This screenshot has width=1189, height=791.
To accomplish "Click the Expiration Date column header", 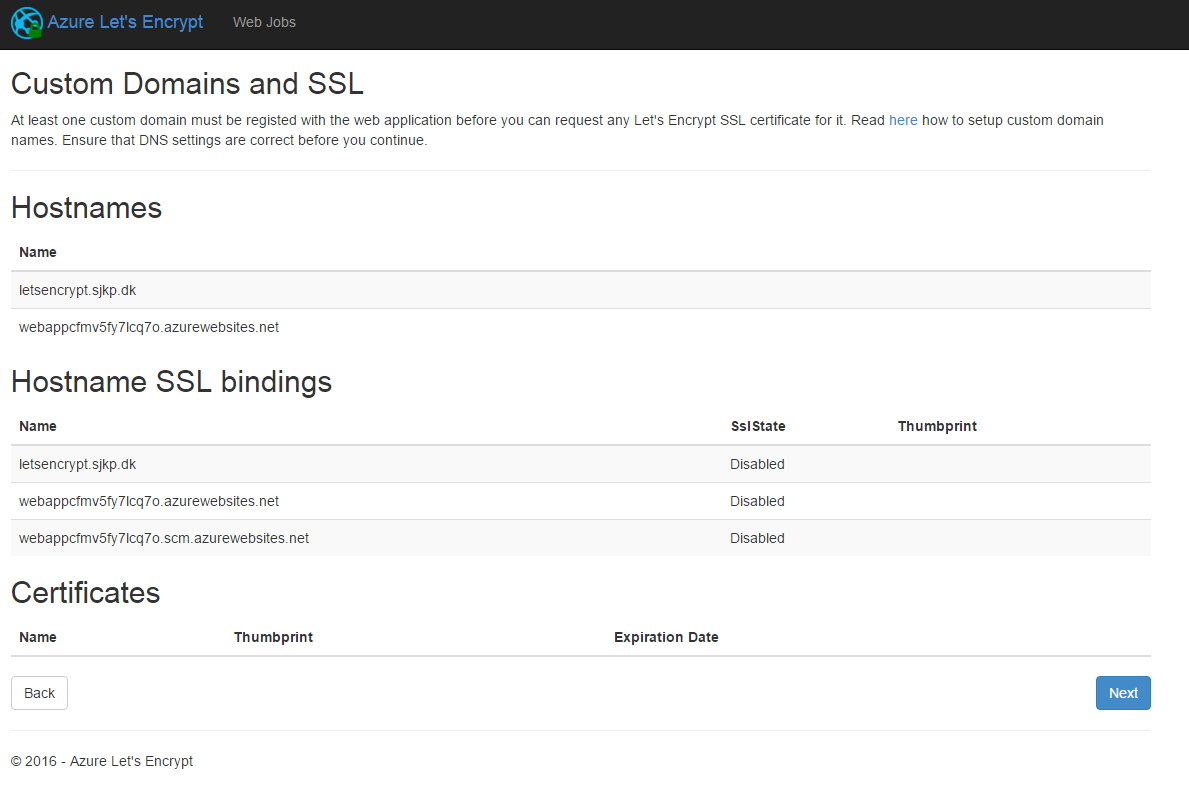I will pos(666,637).
